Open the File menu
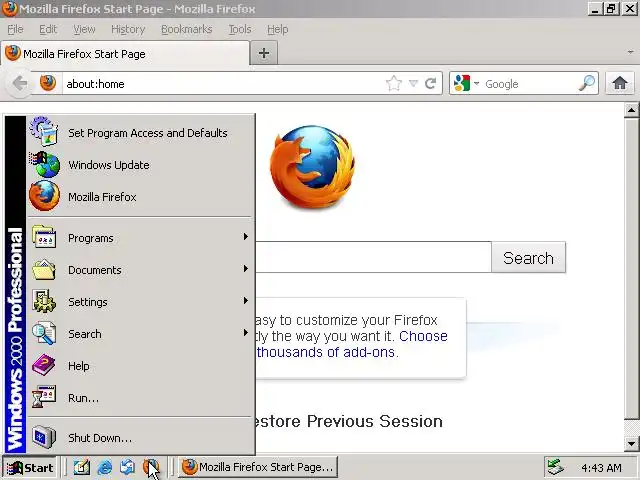The image size is (640, 480). pos(15,29)
